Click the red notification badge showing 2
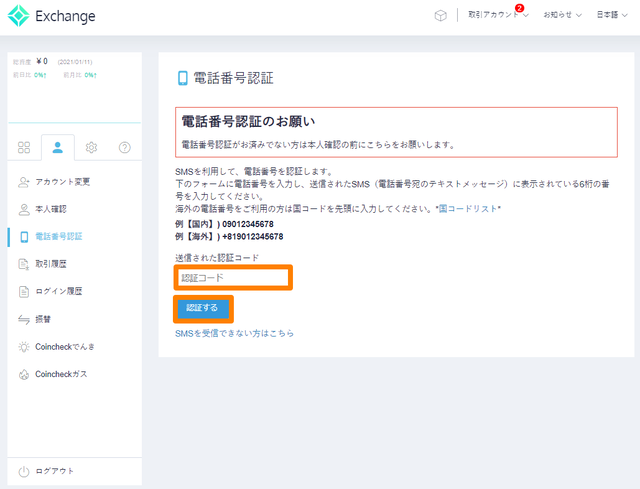Image resolution: width=640 pixels, height=489 pixels. [519, 8]
